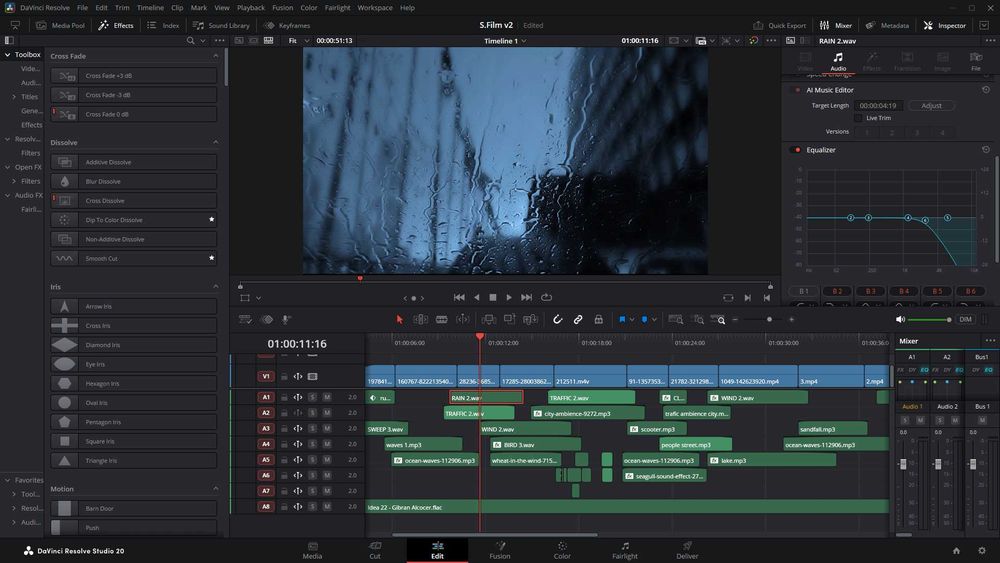Collapse the Favorites section
The width and height of the screenshot is (1000, 563).
8,480
